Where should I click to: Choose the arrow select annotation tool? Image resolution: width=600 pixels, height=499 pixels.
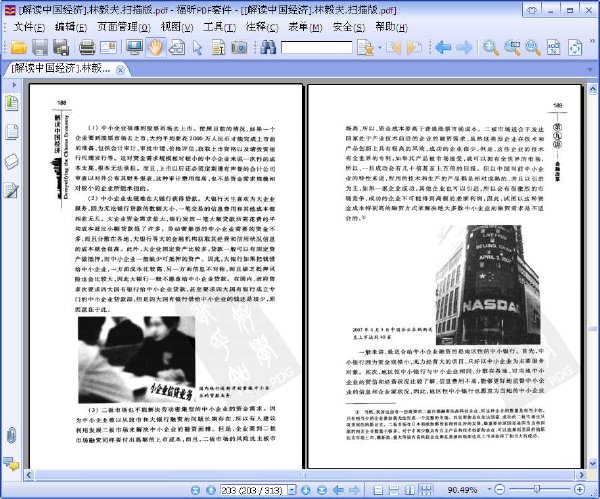197,48
